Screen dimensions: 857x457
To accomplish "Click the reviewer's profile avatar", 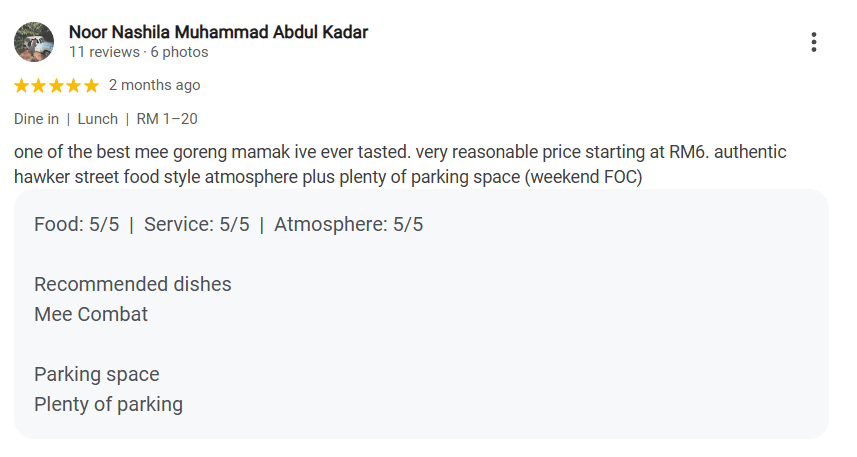I will click(34, 42).
